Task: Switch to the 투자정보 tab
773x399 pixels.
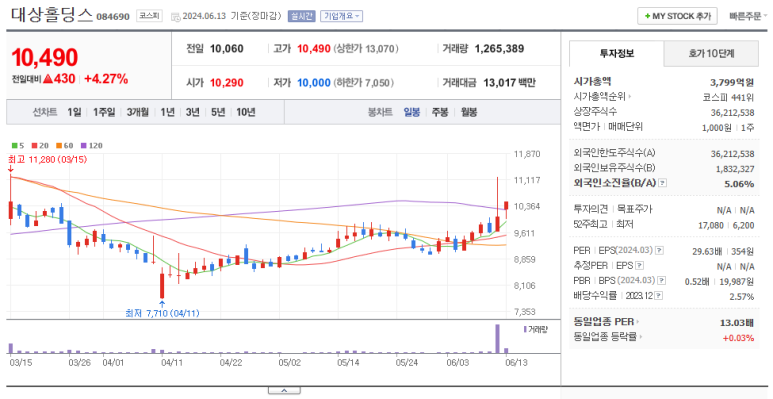Action: 617,53
